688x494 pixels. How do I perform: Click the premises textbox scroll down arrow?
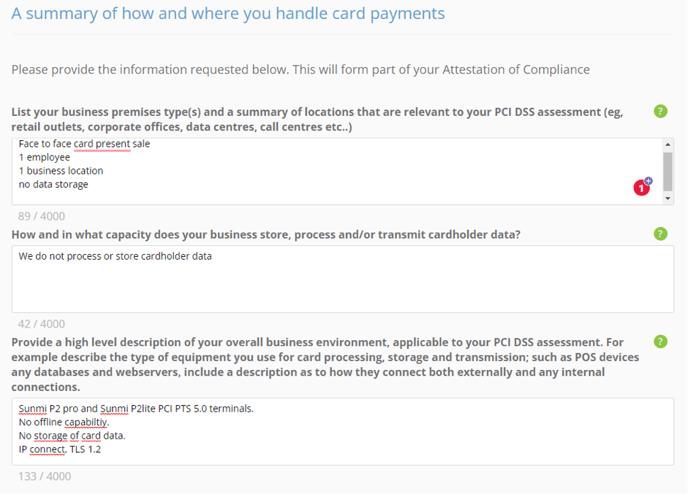pyautogui.click(x=667, y=198)
